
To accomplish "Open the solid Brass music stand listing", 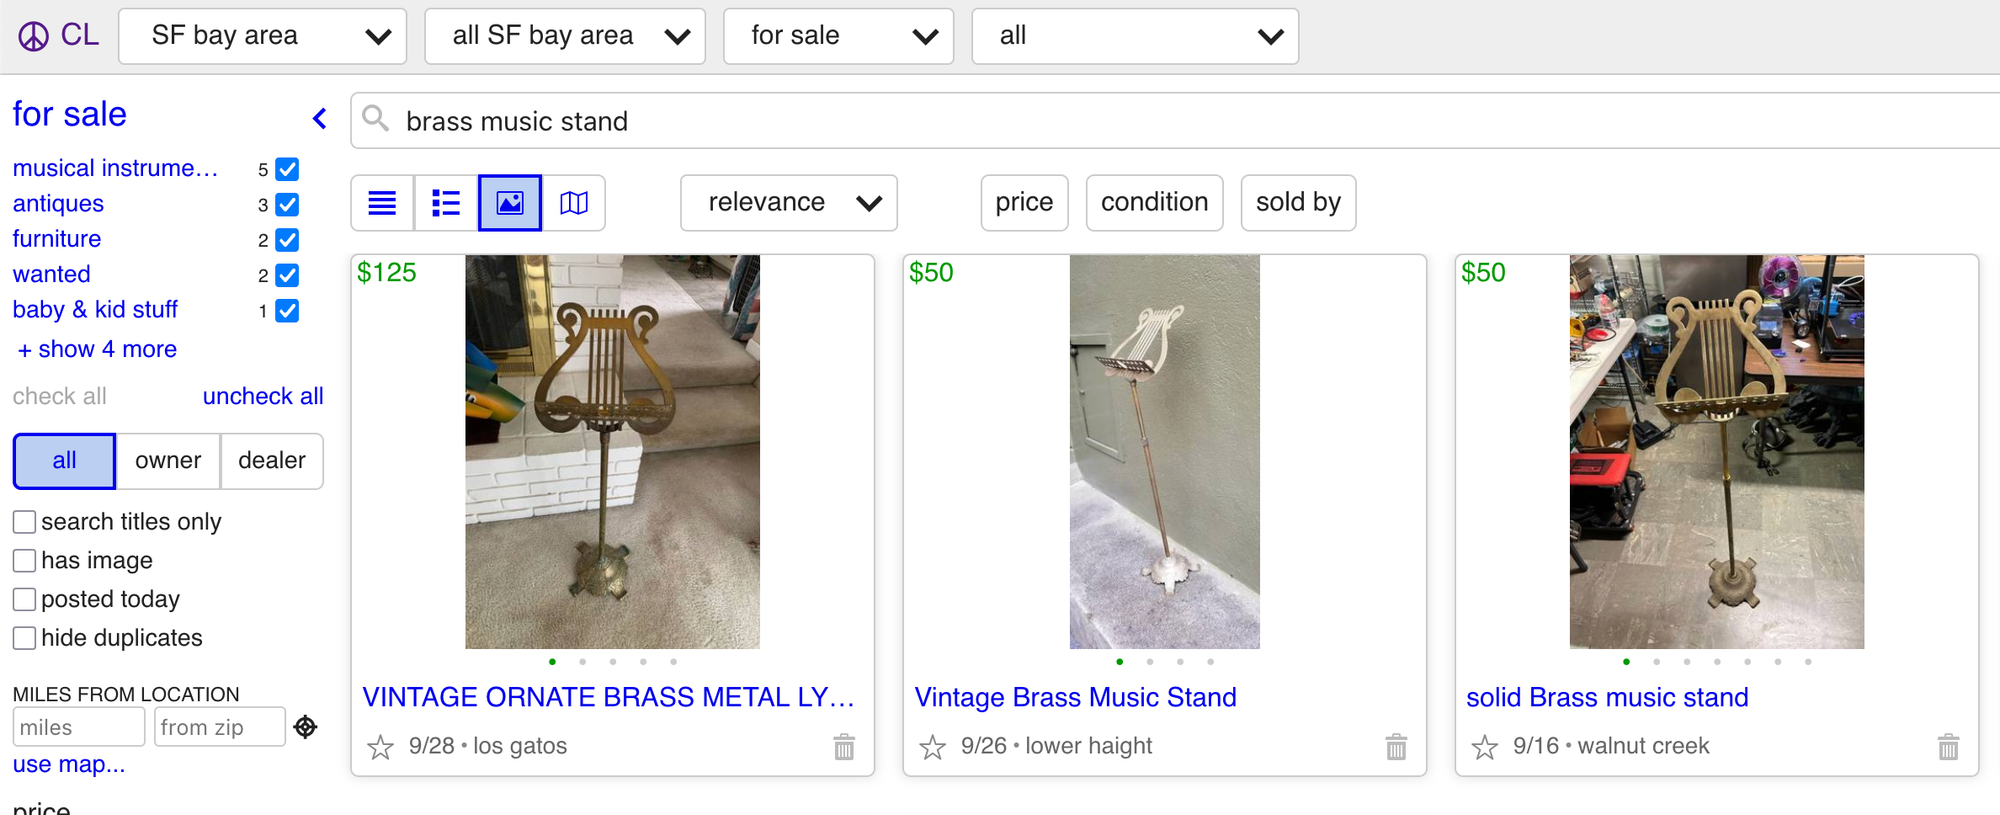I will [x=1607, y=697].
